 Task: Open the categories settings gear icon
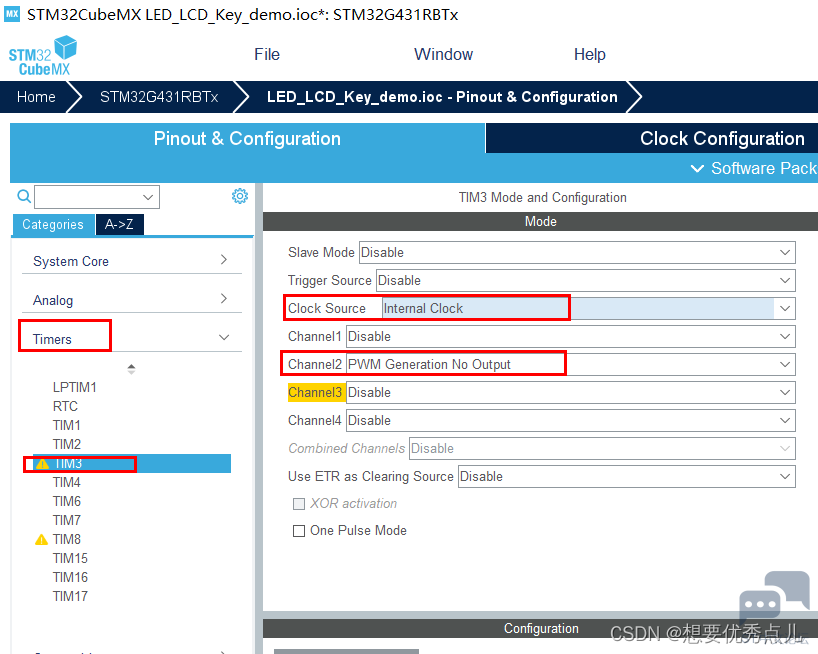[x=240, y=196]
